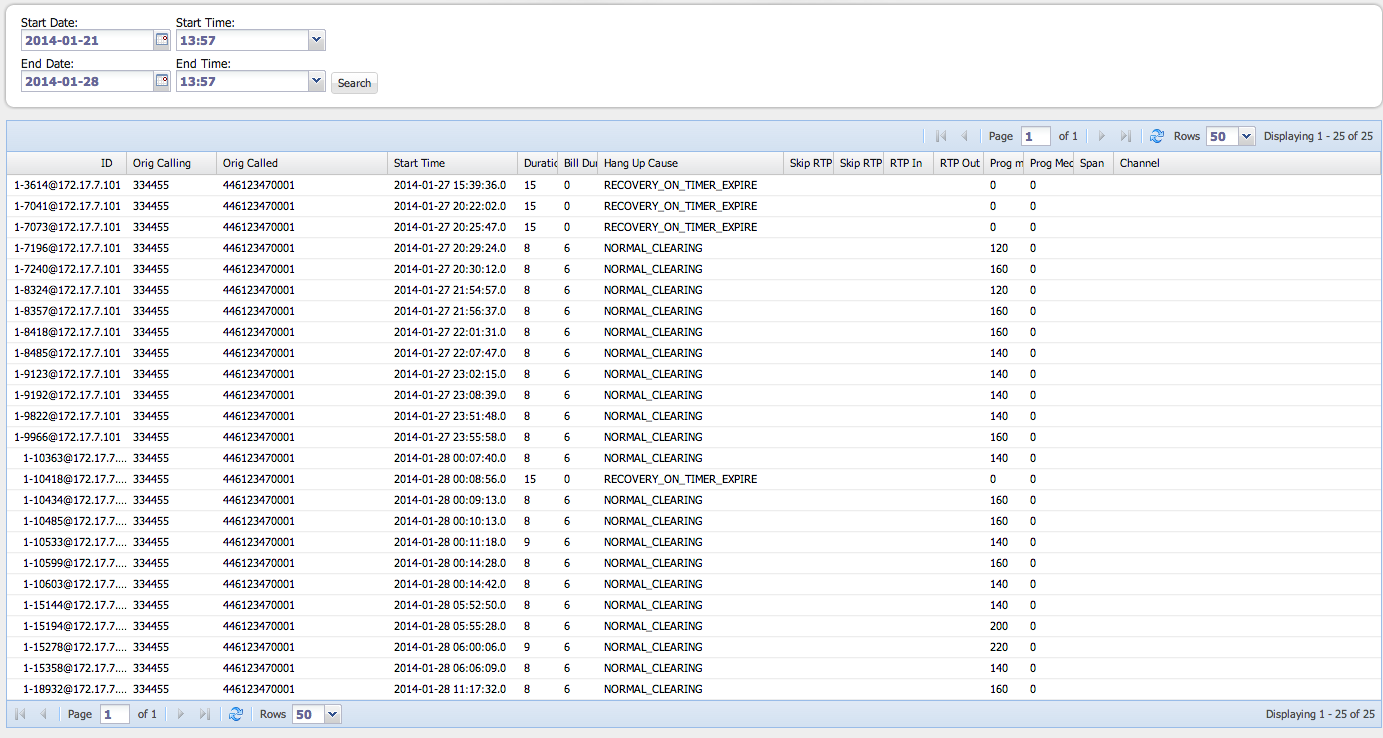
Task: Sort by the Duration column header
Action: (x=538, y=163)
